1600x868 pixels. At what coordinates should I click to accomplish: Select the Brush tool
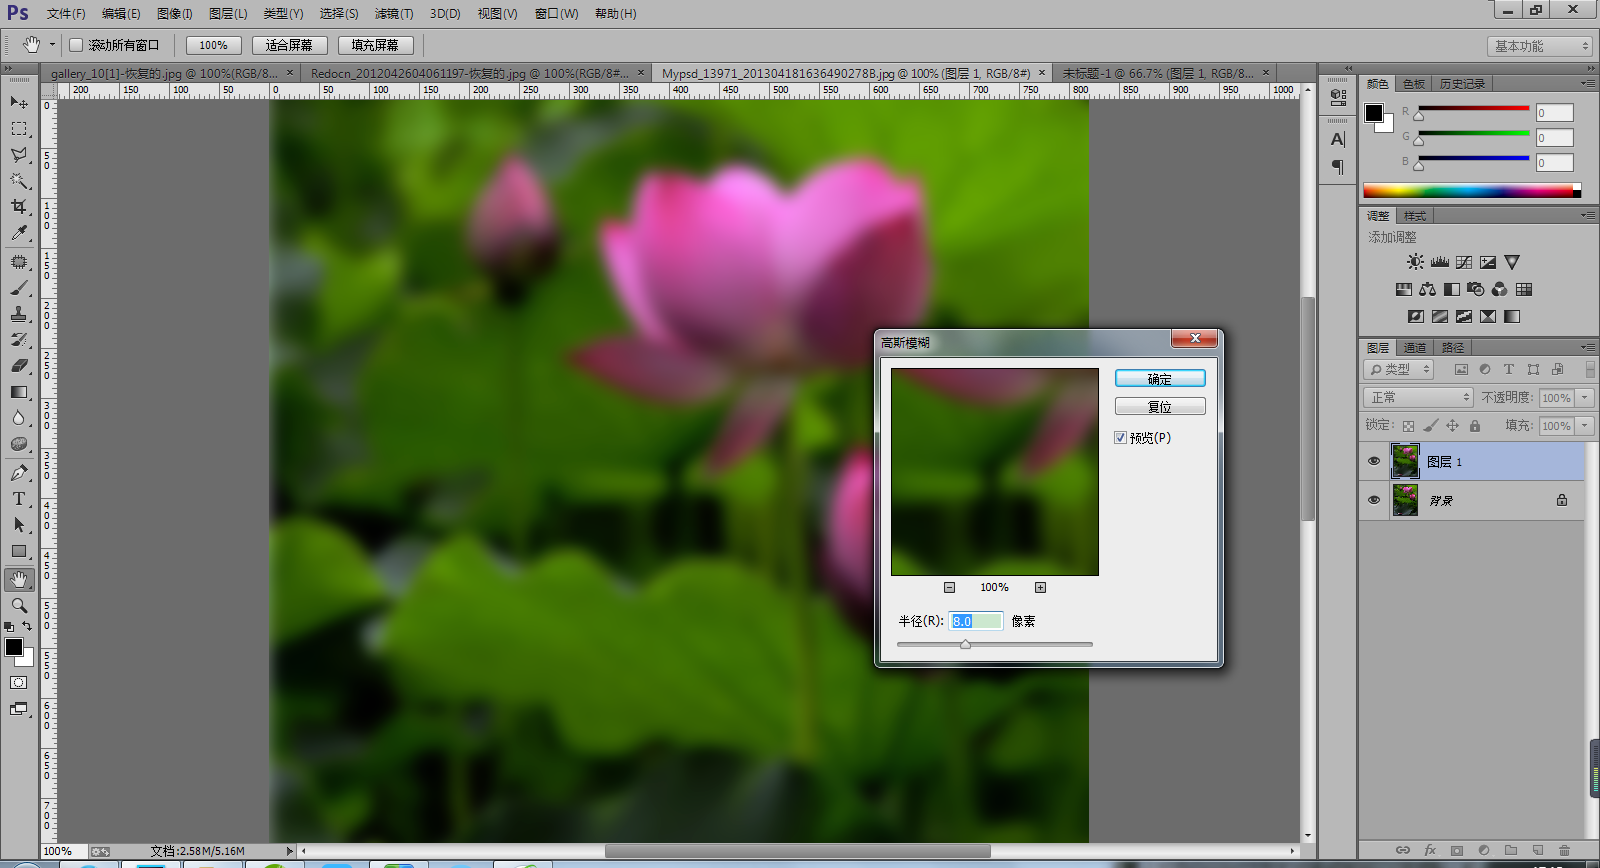19,288
